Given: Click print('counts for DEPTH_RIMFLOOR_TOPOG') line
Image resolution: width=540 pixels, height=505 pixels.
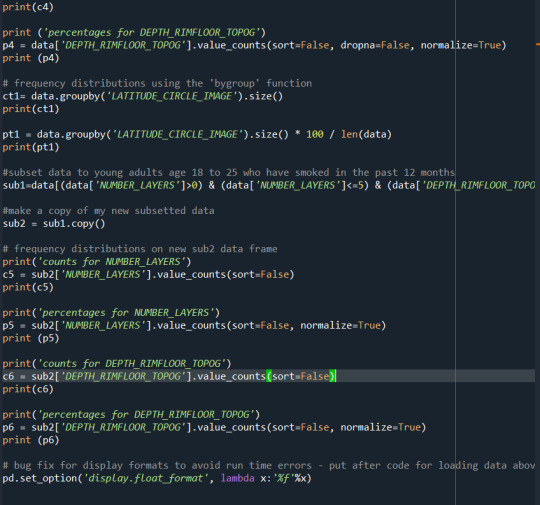Looking at the screenshot, I should coord(117,364).
